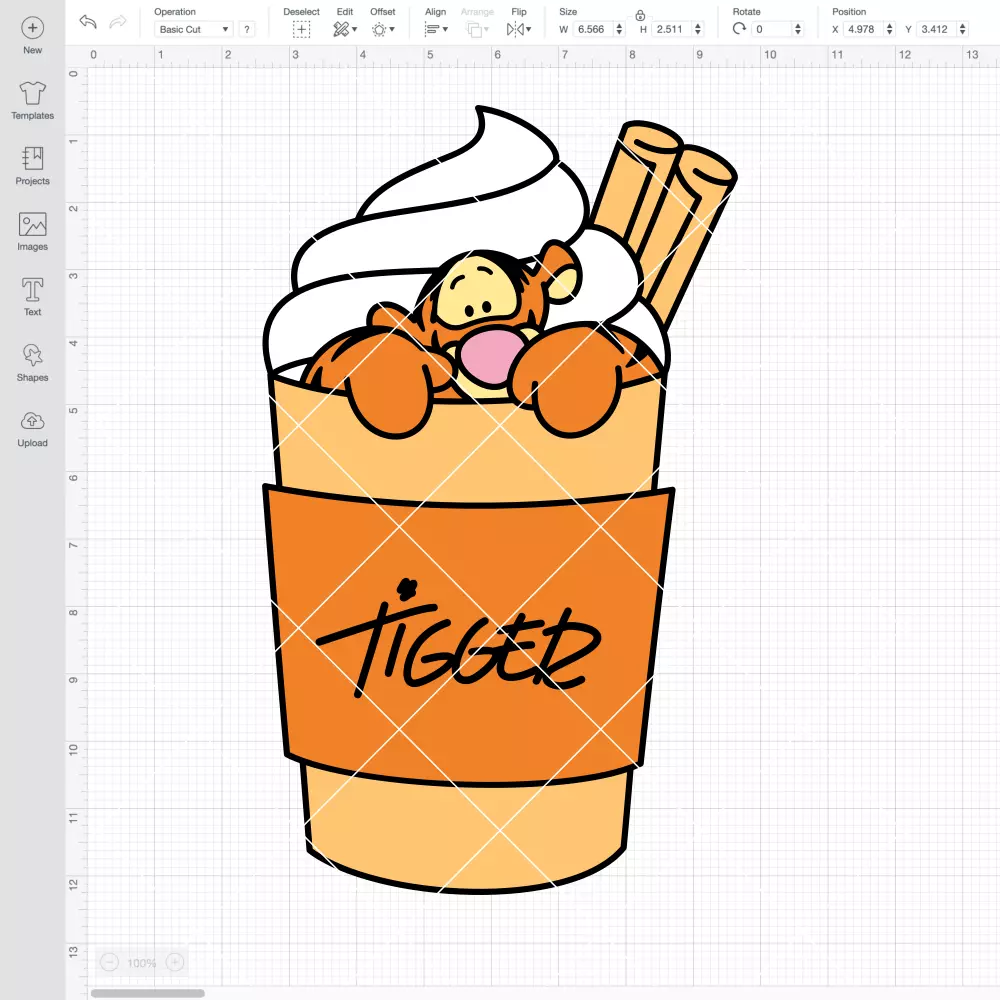Click the width W size field
This screenshot has height=1000, width=1000.
(x=592, y=29)
